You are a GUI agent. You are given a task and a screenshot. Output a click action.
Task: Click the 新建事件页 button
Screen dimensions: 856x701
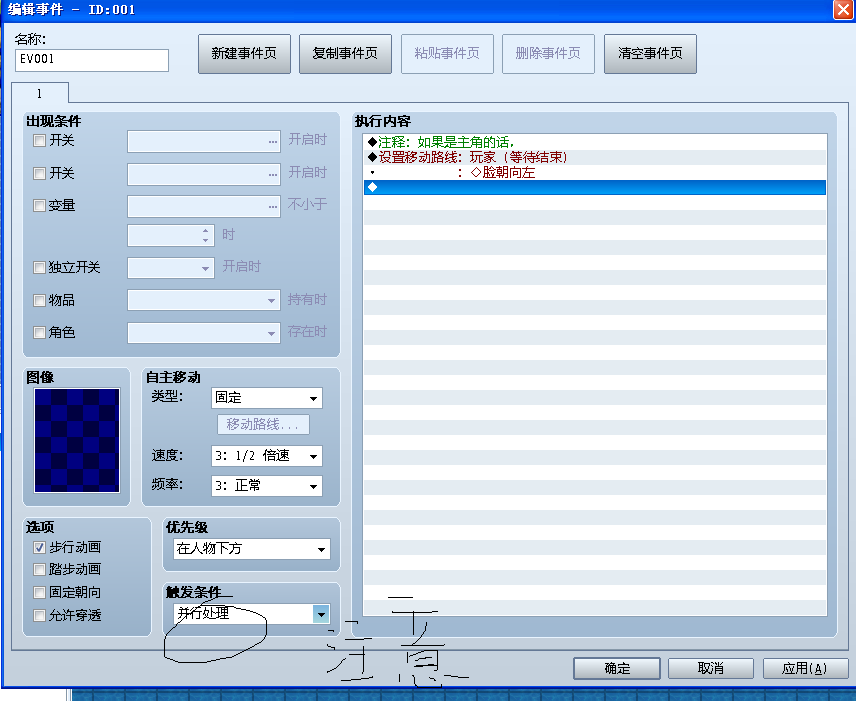point(244,54)
